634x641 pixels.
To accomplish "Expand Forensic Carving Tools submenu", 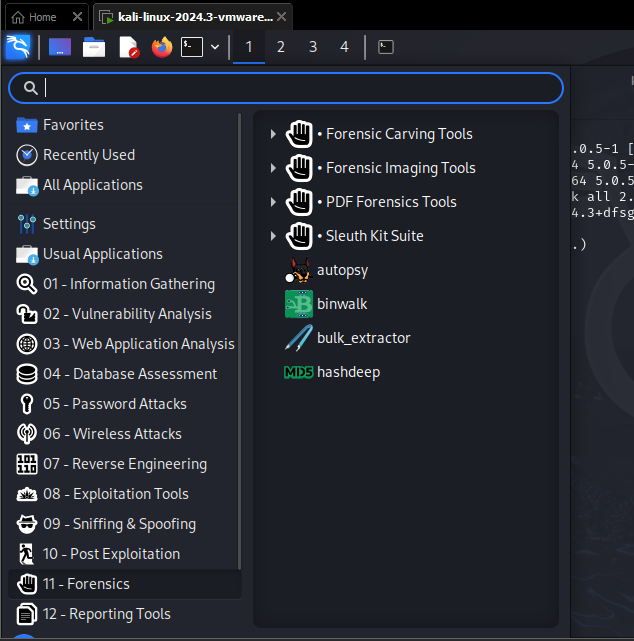I will (273, 134).
